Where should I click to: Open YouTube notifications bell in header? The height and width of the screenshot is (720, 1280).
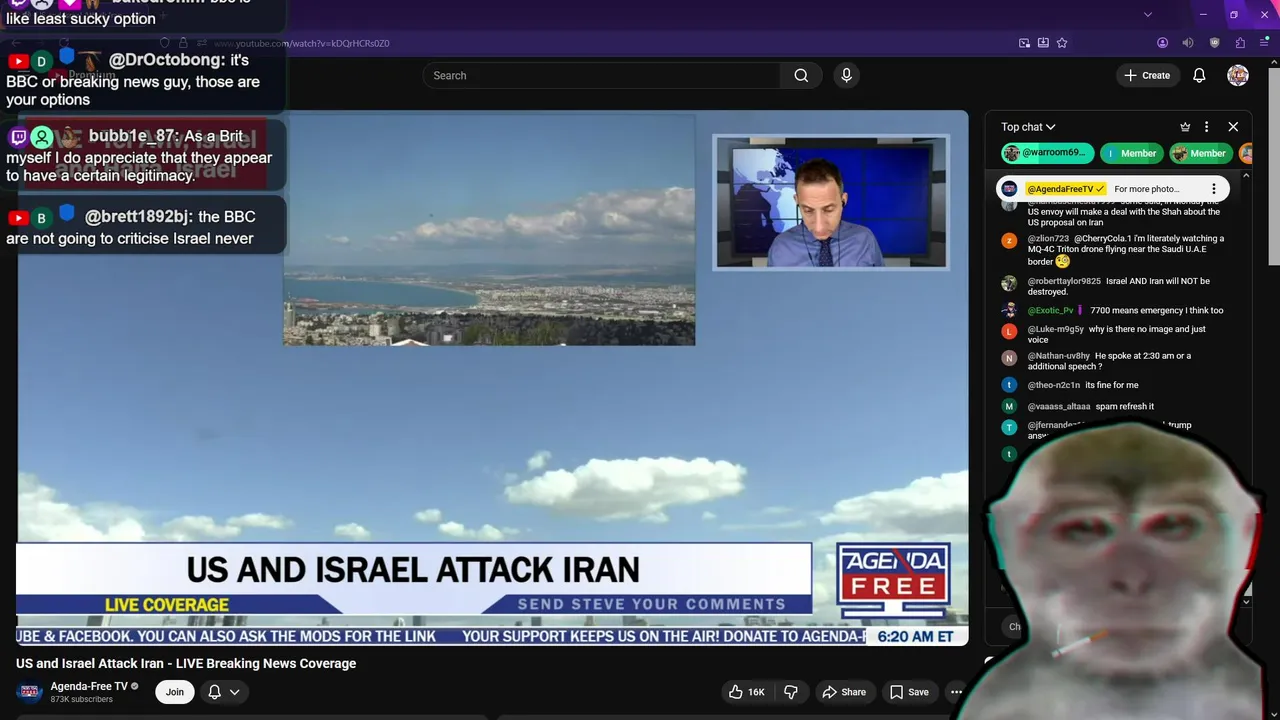tap(1199, 75)
